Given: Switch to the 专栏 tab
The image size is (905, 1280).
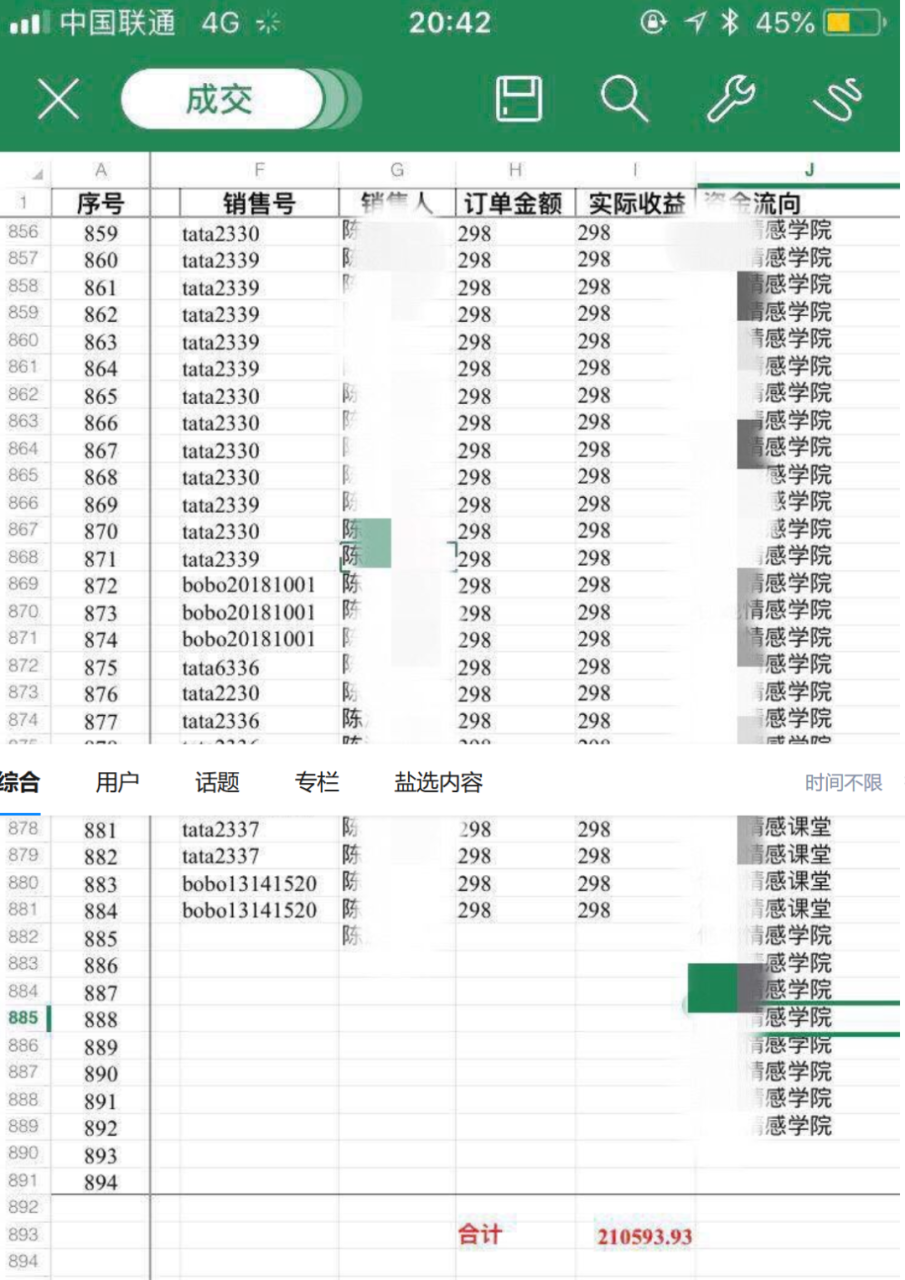Looking at the screenshot, I should [x=317, y=782].
